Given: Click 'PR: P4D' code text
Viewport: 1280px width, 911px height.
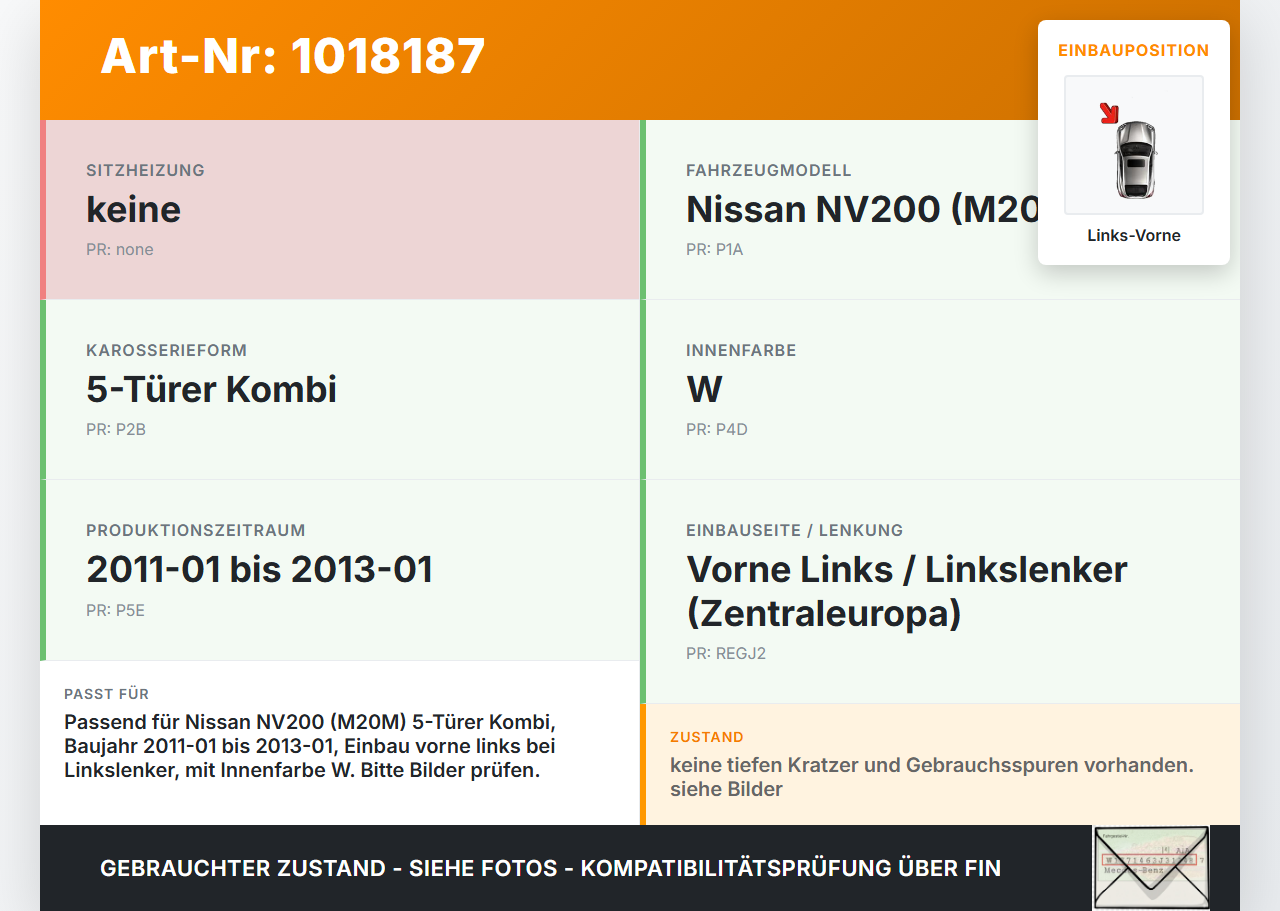Looking at the screenshot, I should coord(717,430).
